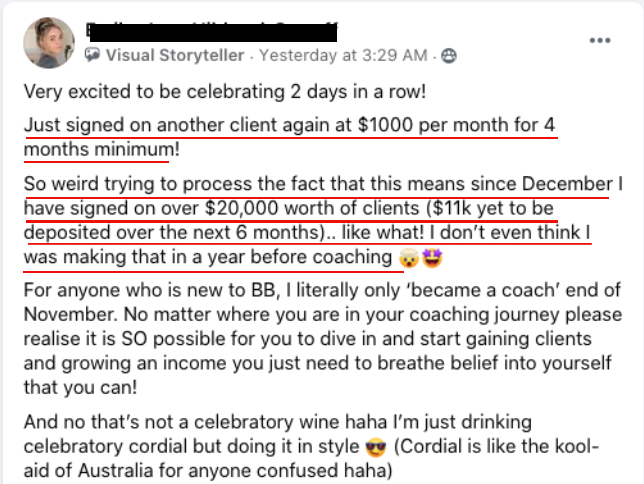Click the "($11k yet to be" text
Screen dimensions: 644x484
[x=490, y=208]
